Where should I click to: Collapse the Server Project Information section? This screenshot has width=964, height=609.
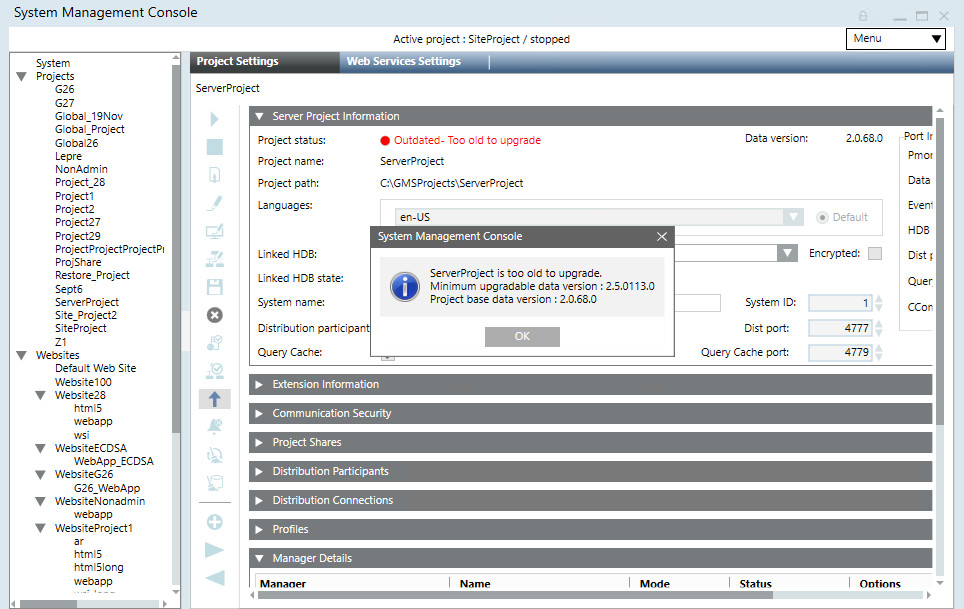[x=259, y=116]
